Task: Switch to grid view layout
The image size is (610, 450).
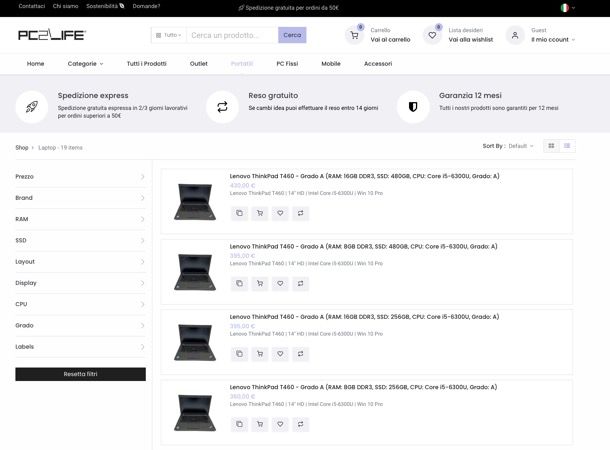Action: [x=551, y=146]
